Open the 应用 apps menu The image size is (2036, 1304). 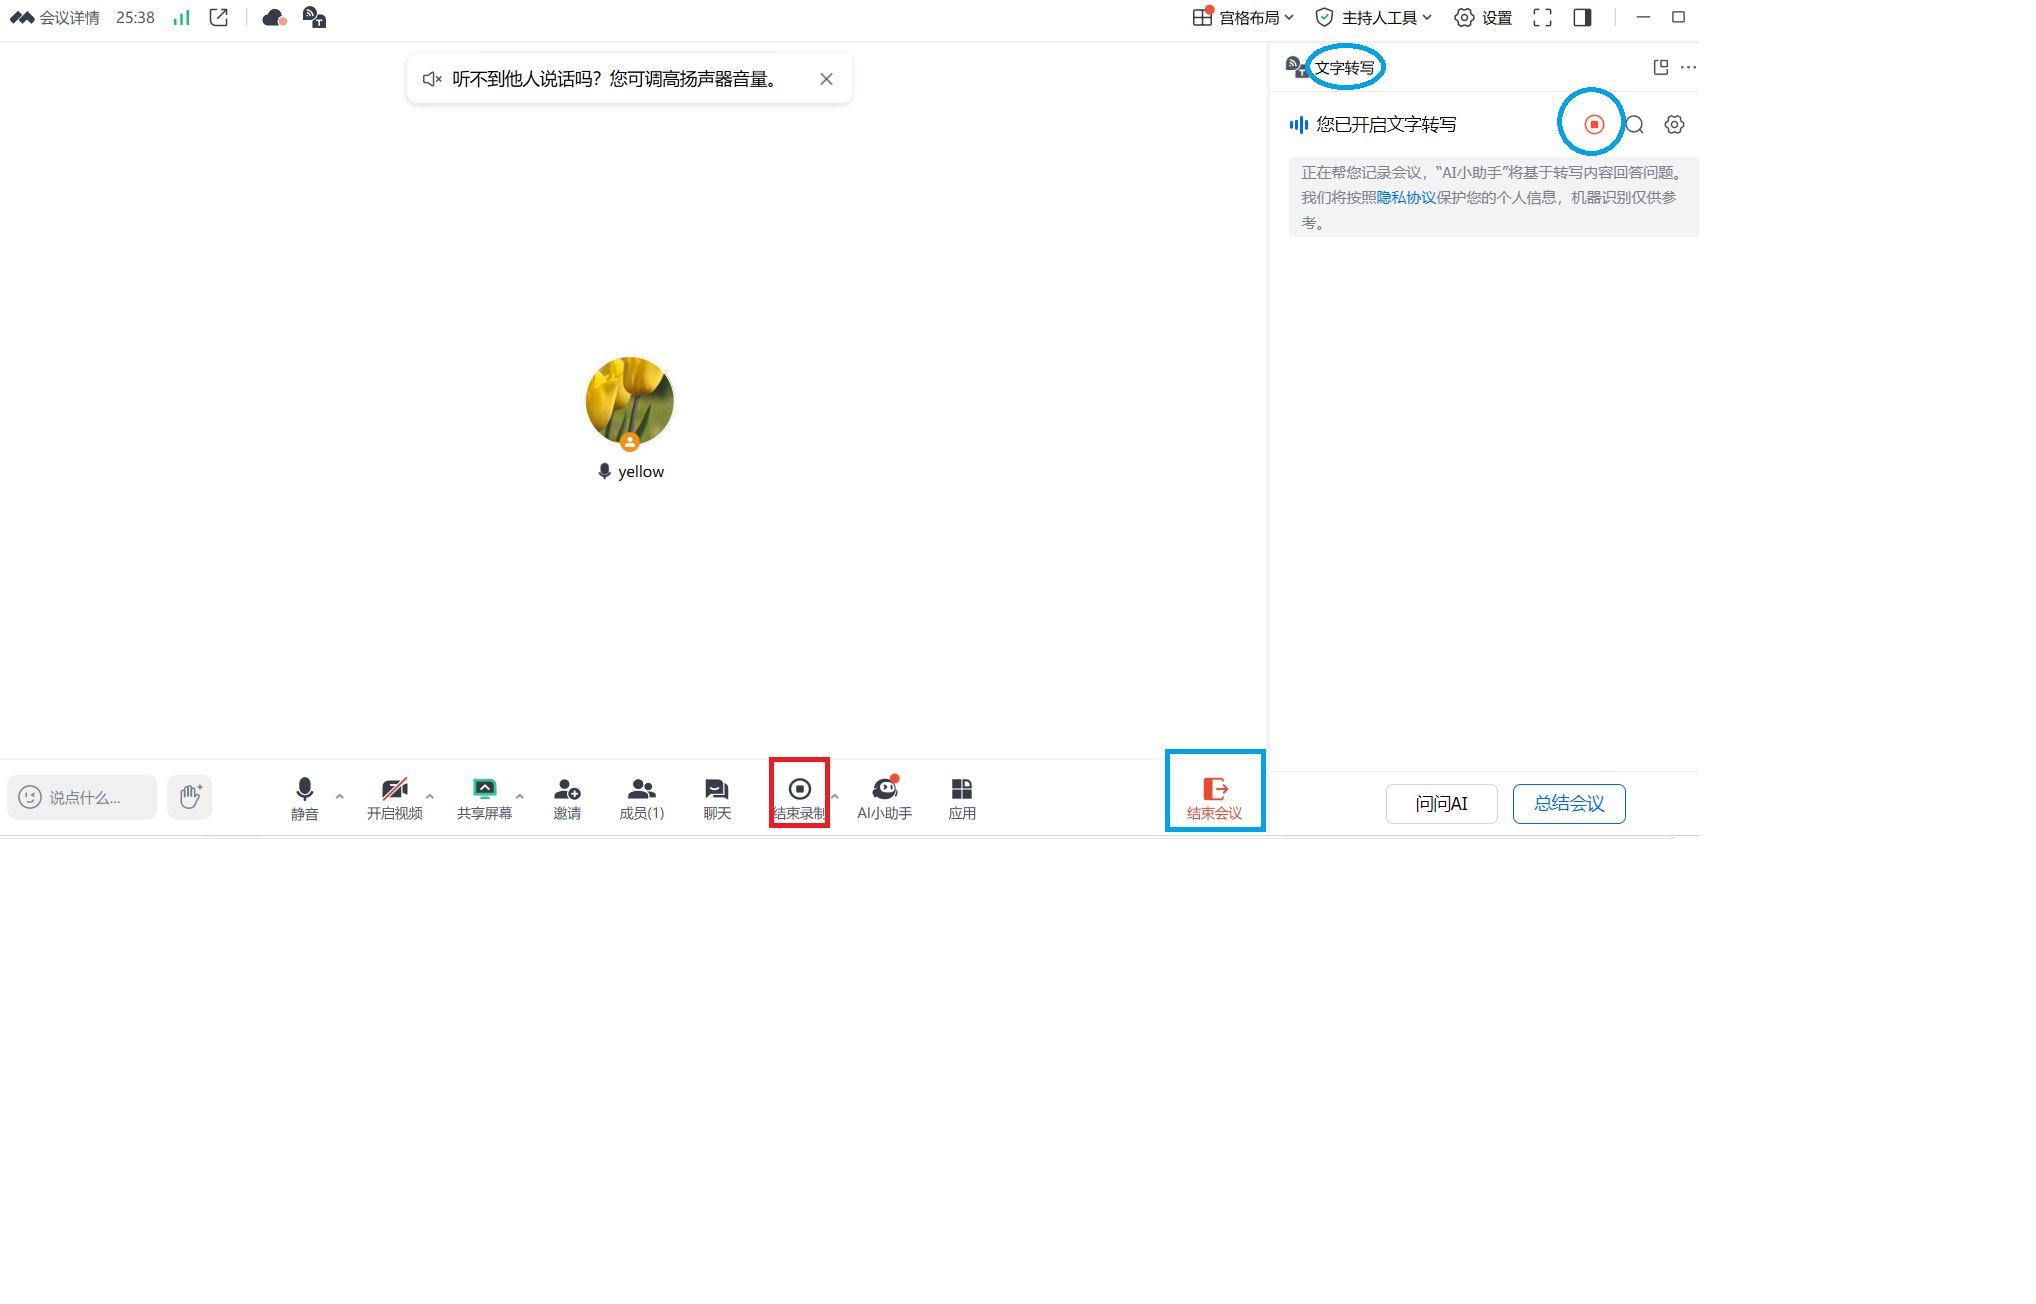point(962,798)
